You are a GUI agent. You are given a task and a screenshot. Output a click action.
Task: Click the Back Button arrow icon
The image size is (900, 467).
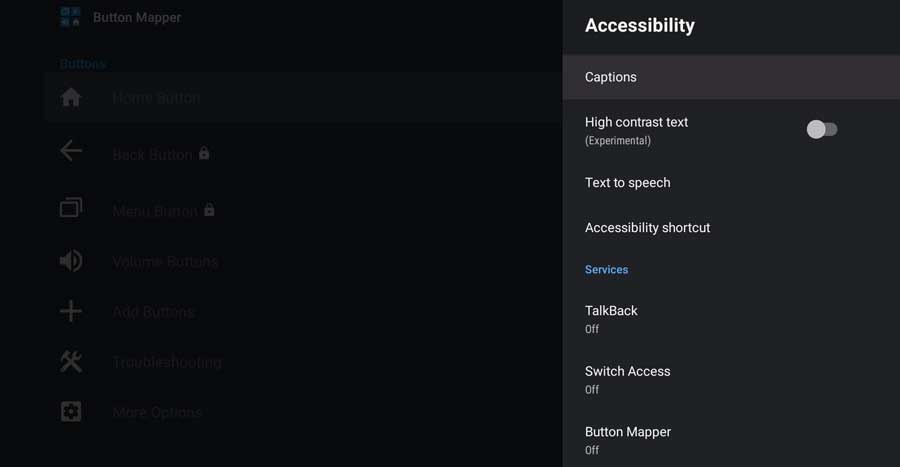(71, 151)
